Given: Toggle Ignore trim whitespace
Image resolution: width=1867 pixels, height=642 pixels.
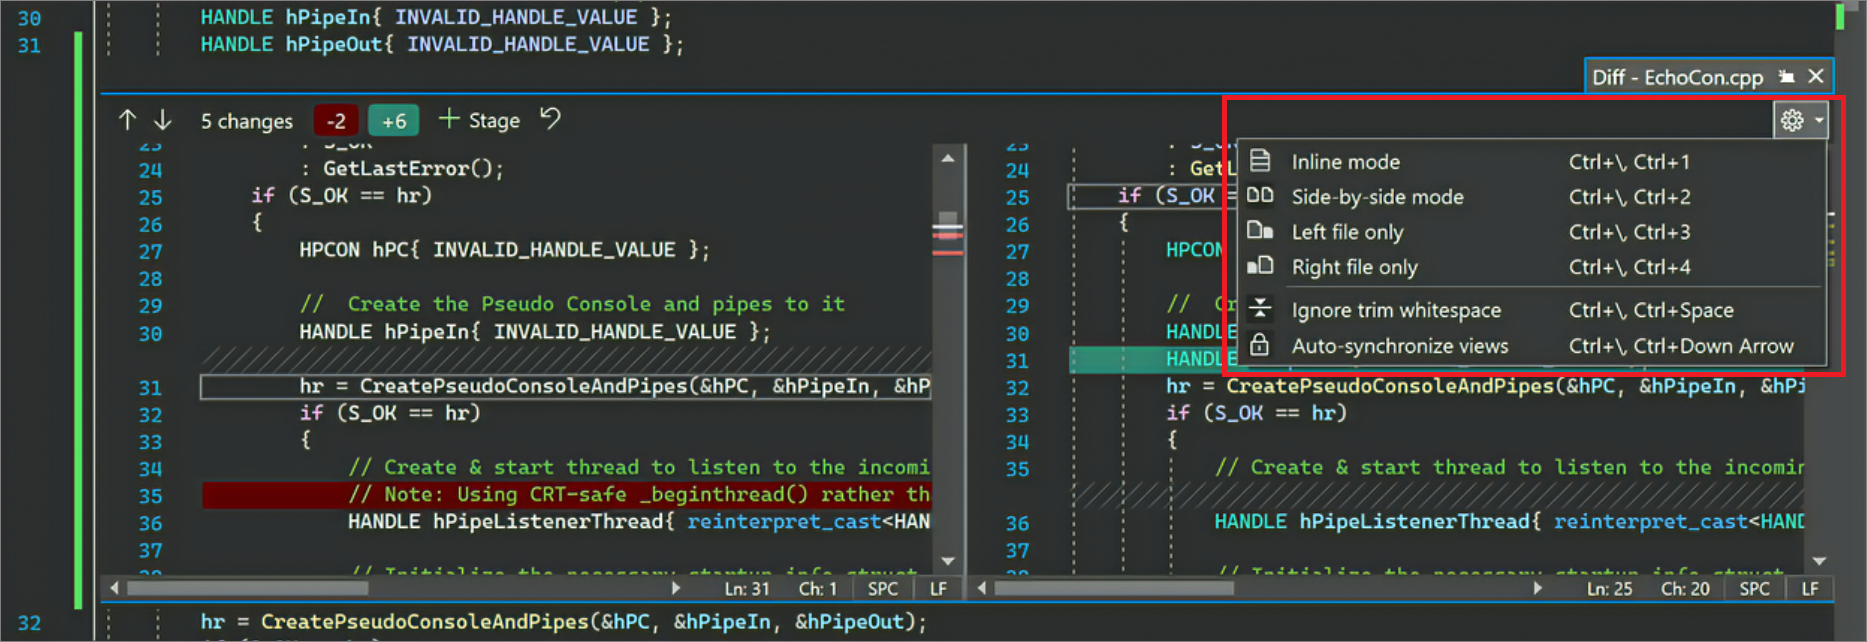Looking at the screenshot, I should click(x=1395, y=310).
